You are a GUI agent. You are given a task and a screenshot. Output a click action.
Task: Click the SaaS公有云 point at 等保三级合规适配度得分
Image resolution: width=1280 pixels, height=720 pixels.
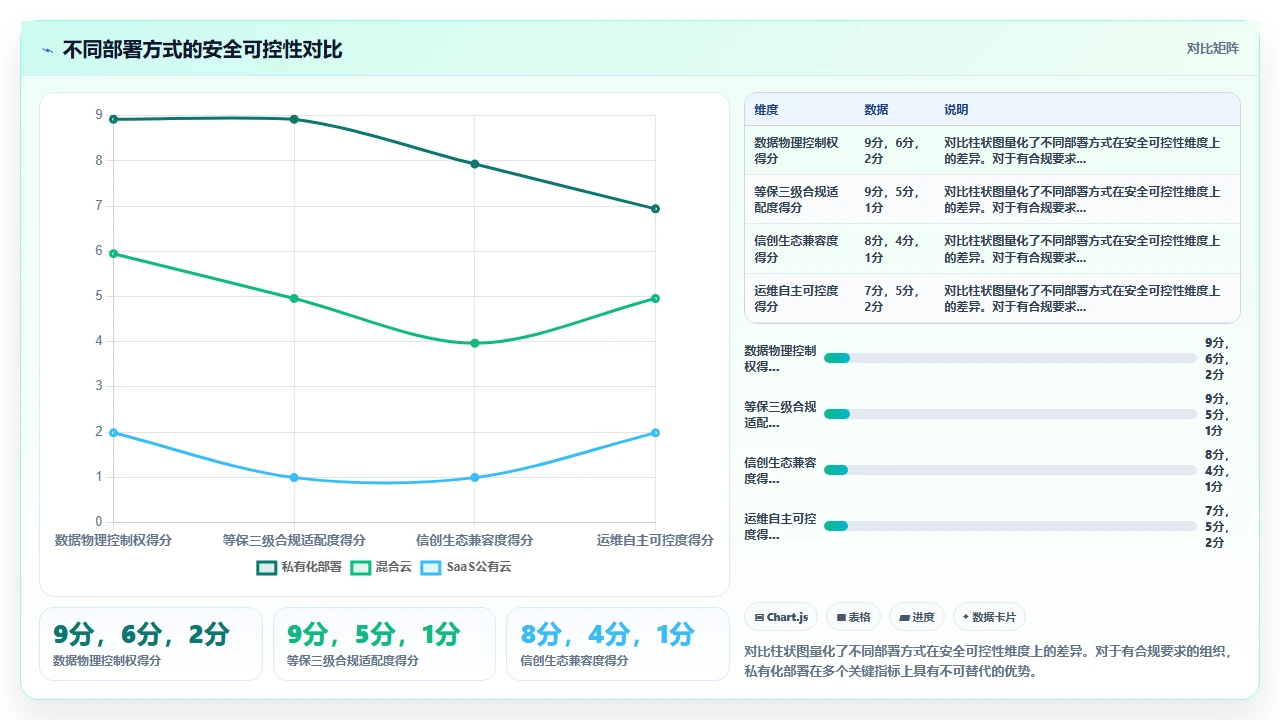(294, 478)
